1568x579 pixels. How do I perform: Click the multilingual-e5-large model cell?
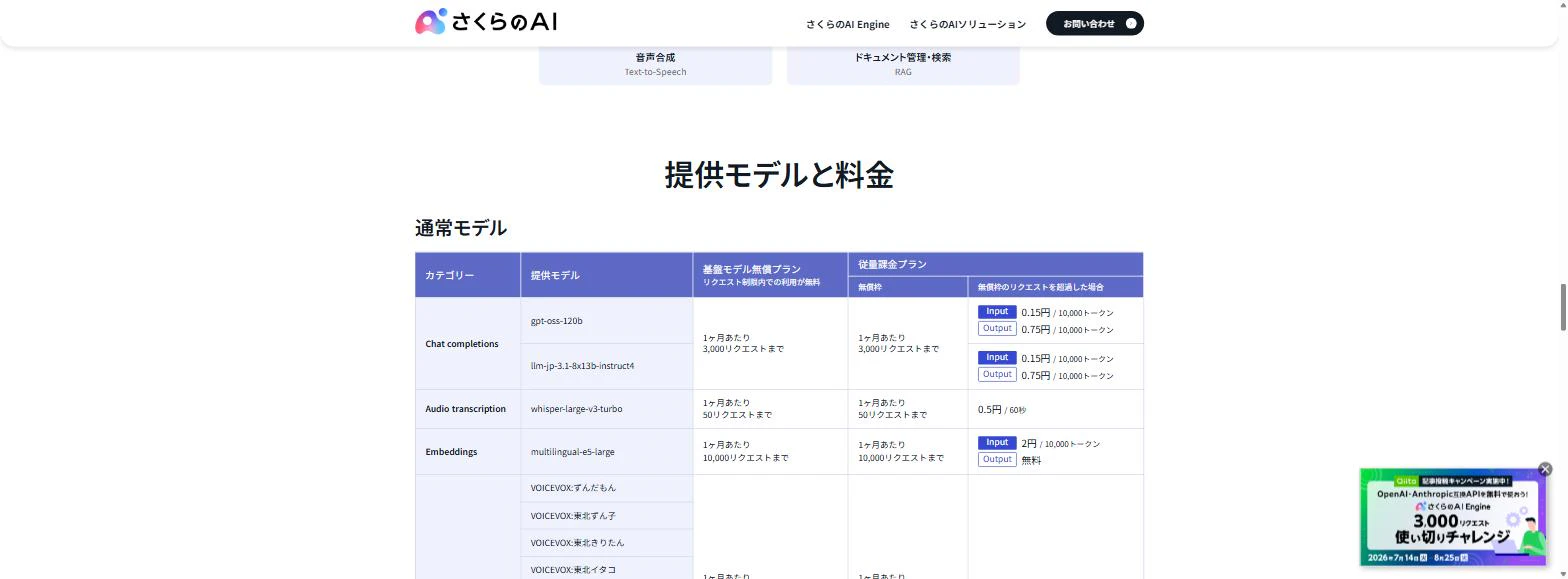(x=606, y=452)
